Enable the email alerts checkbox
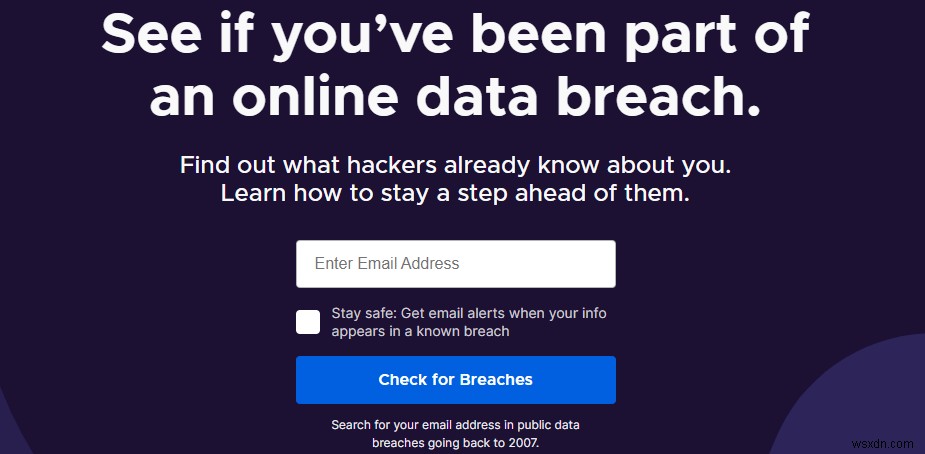The height and width of the screenshot is (454, 925). [308, 322]
